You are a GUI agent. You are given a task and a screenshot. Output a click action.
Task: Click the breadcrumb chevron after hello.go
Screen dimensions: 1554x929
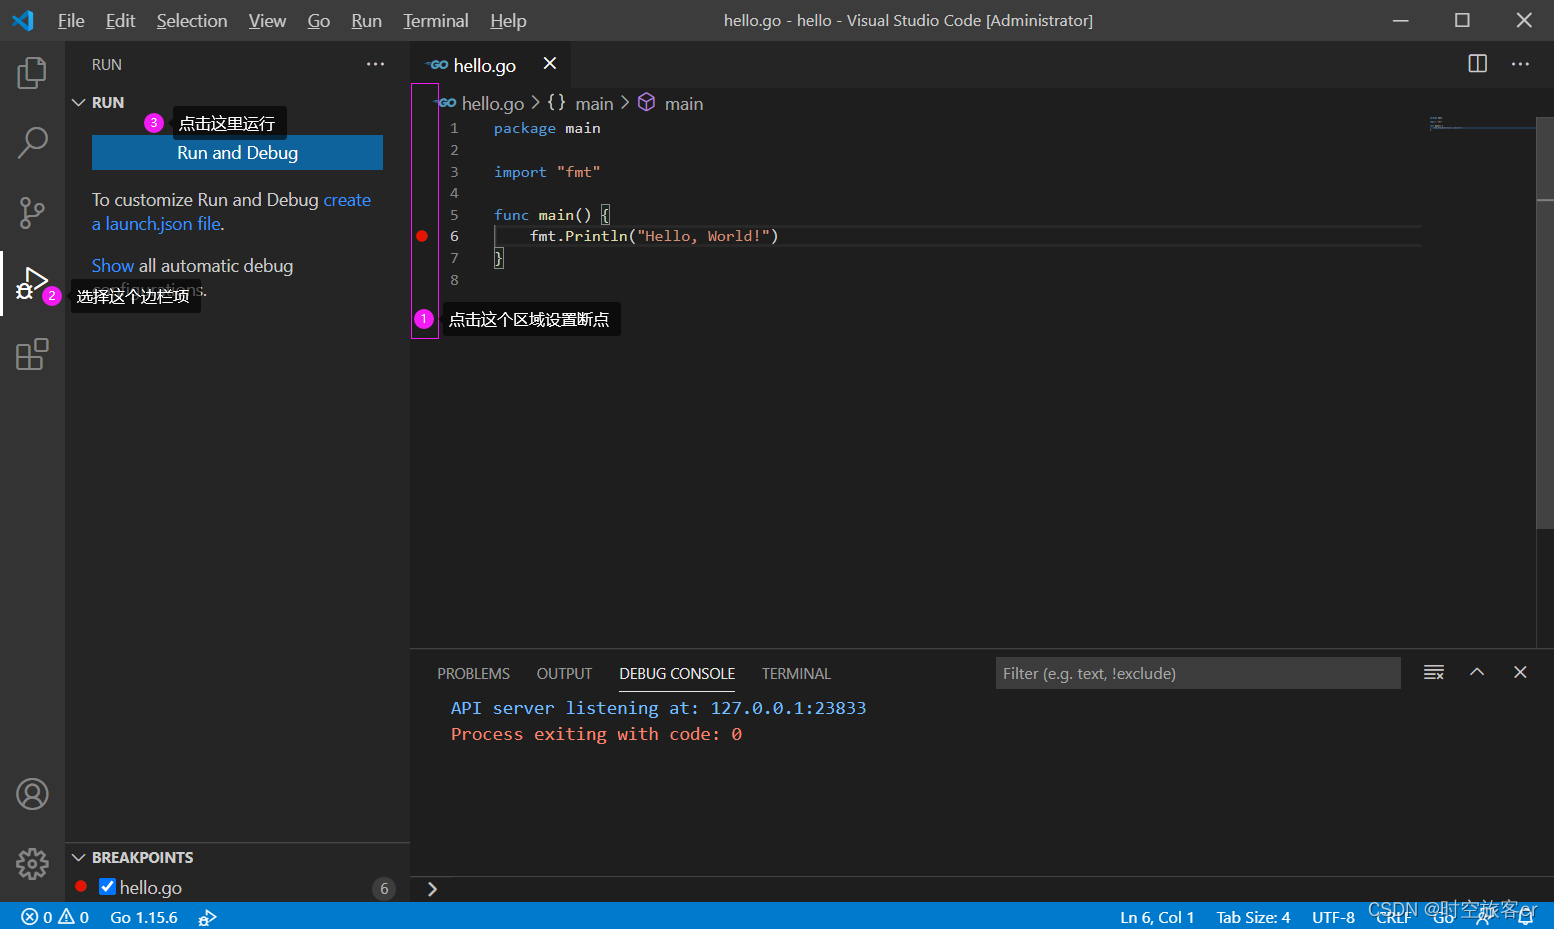point(536,103)
